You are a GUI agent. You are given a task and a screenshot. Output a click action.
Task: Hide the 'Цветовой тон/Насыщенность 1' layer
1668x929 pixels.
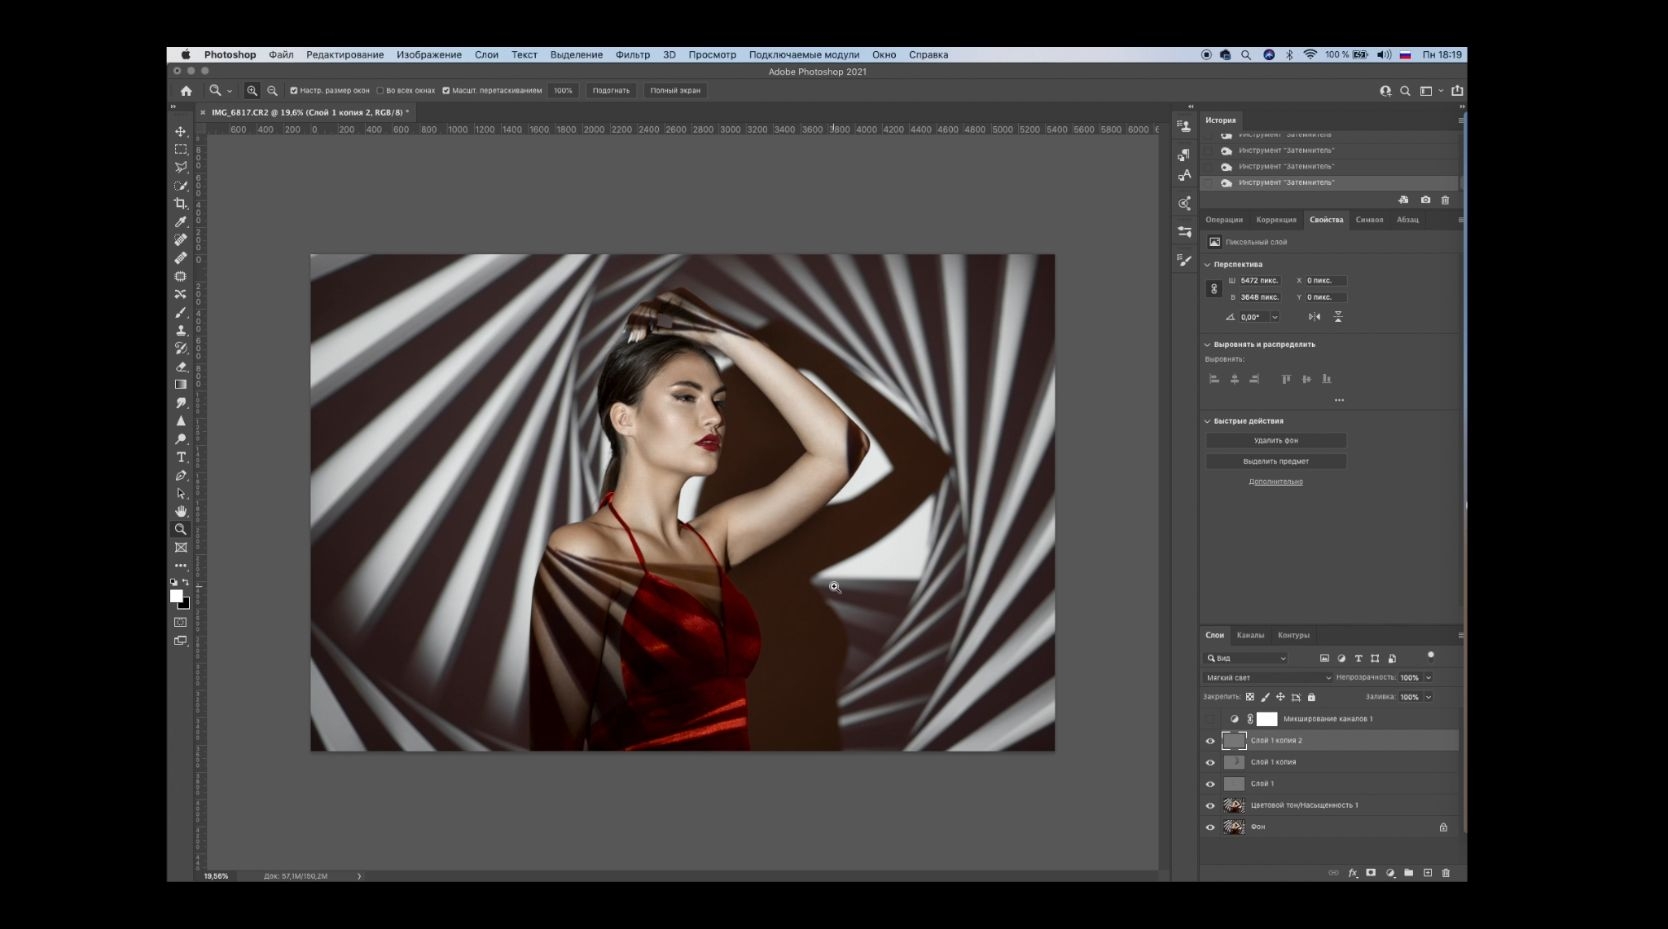tap(1210, 806)
